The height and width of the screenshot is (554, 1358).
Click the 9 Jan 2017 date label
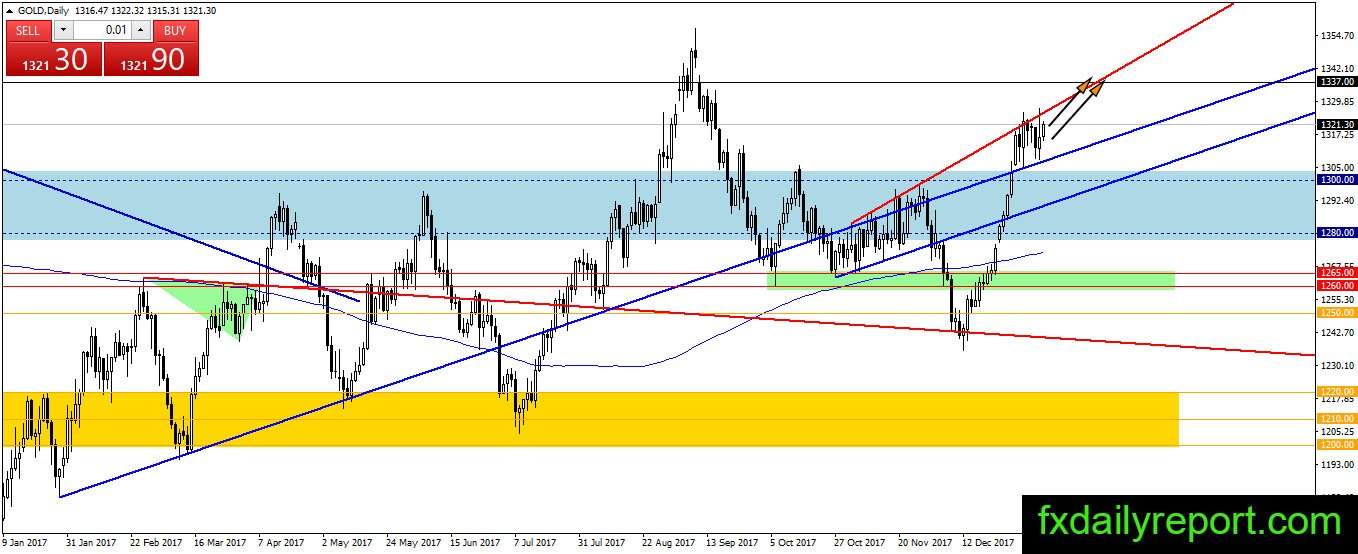25,543
